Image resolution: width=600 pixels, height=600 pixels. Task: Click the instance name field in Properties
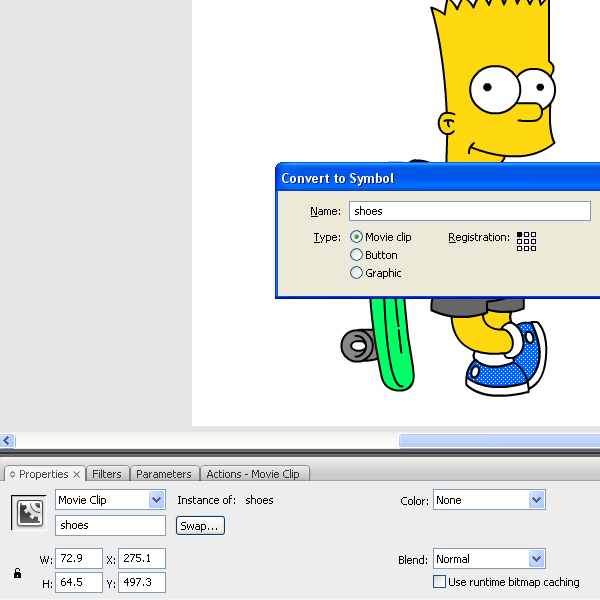point(110,525)
